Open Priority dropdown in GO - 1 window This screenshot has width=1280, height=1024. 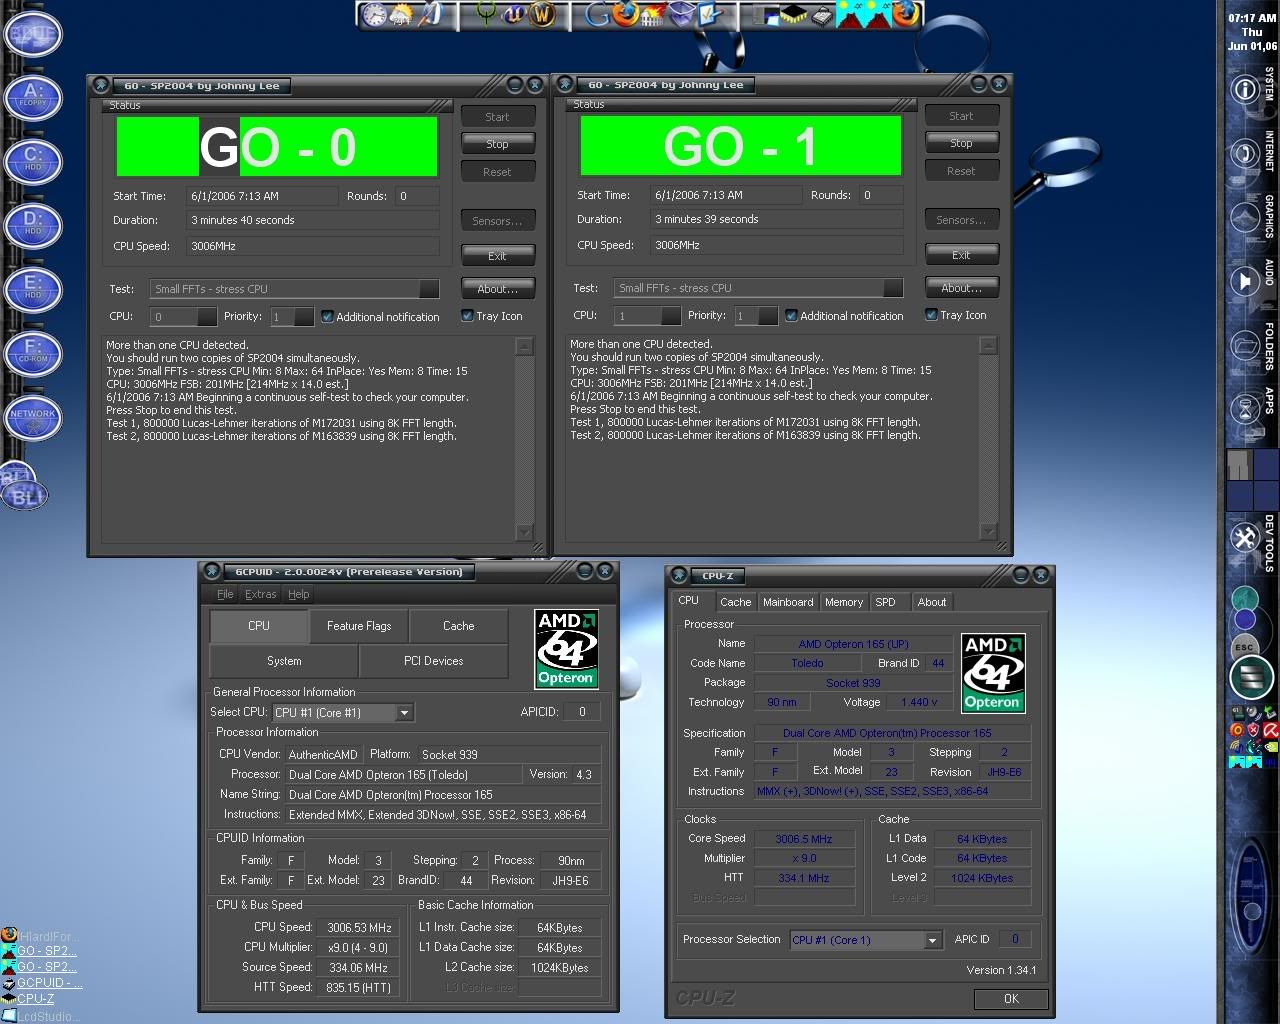tap(768, 316)
